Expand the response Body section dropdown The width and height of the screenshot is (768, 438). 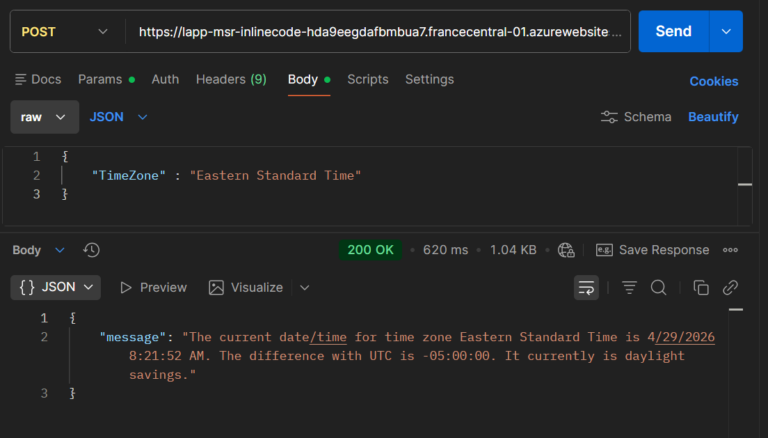[38, 250]
